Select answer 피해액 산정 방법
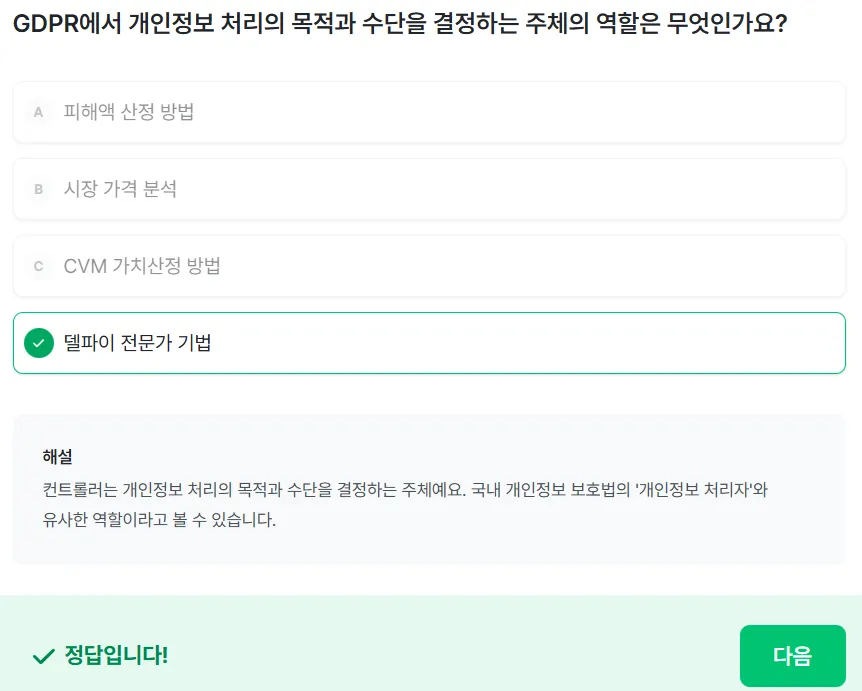Viewport: 862px width, 691px height. (x=430, y=113)
